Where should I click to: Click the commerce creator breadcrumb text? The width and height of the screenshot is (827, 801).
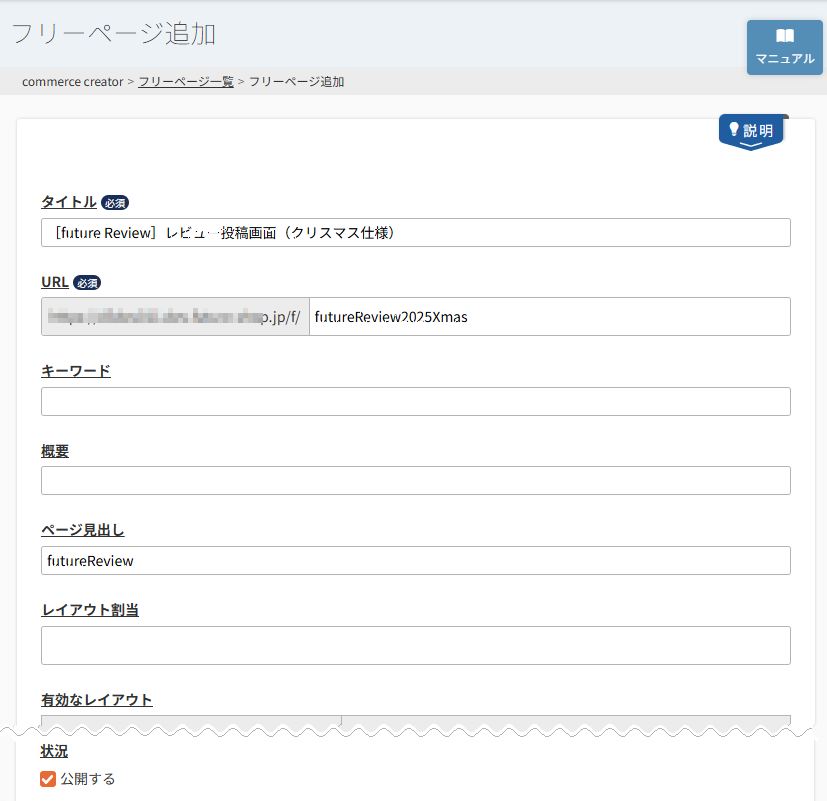click(x=72, y=82)
